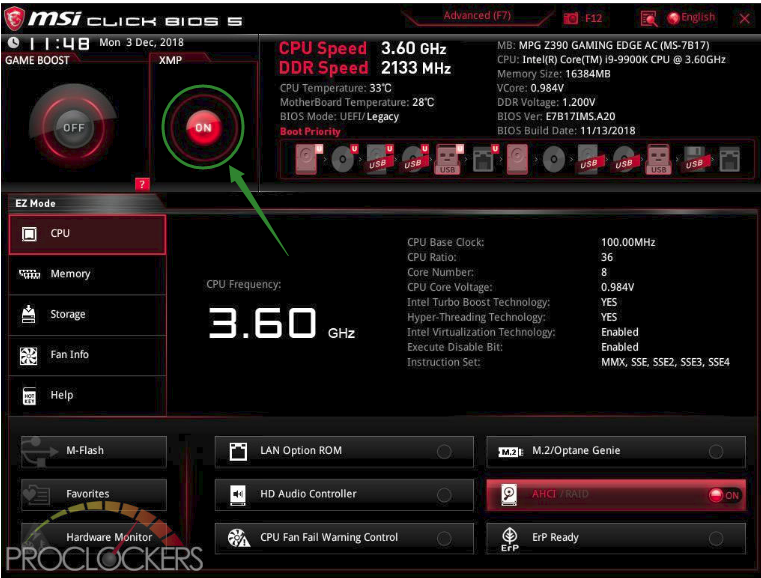Open the Fan Info section
Viewport: 761px width, 578px height.
87,355
